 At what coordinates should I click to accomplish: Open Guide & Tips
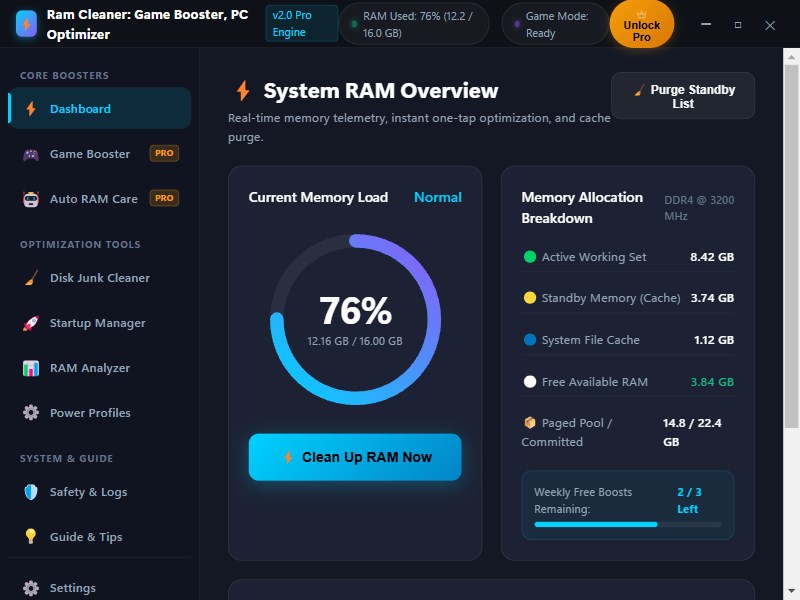99,537
